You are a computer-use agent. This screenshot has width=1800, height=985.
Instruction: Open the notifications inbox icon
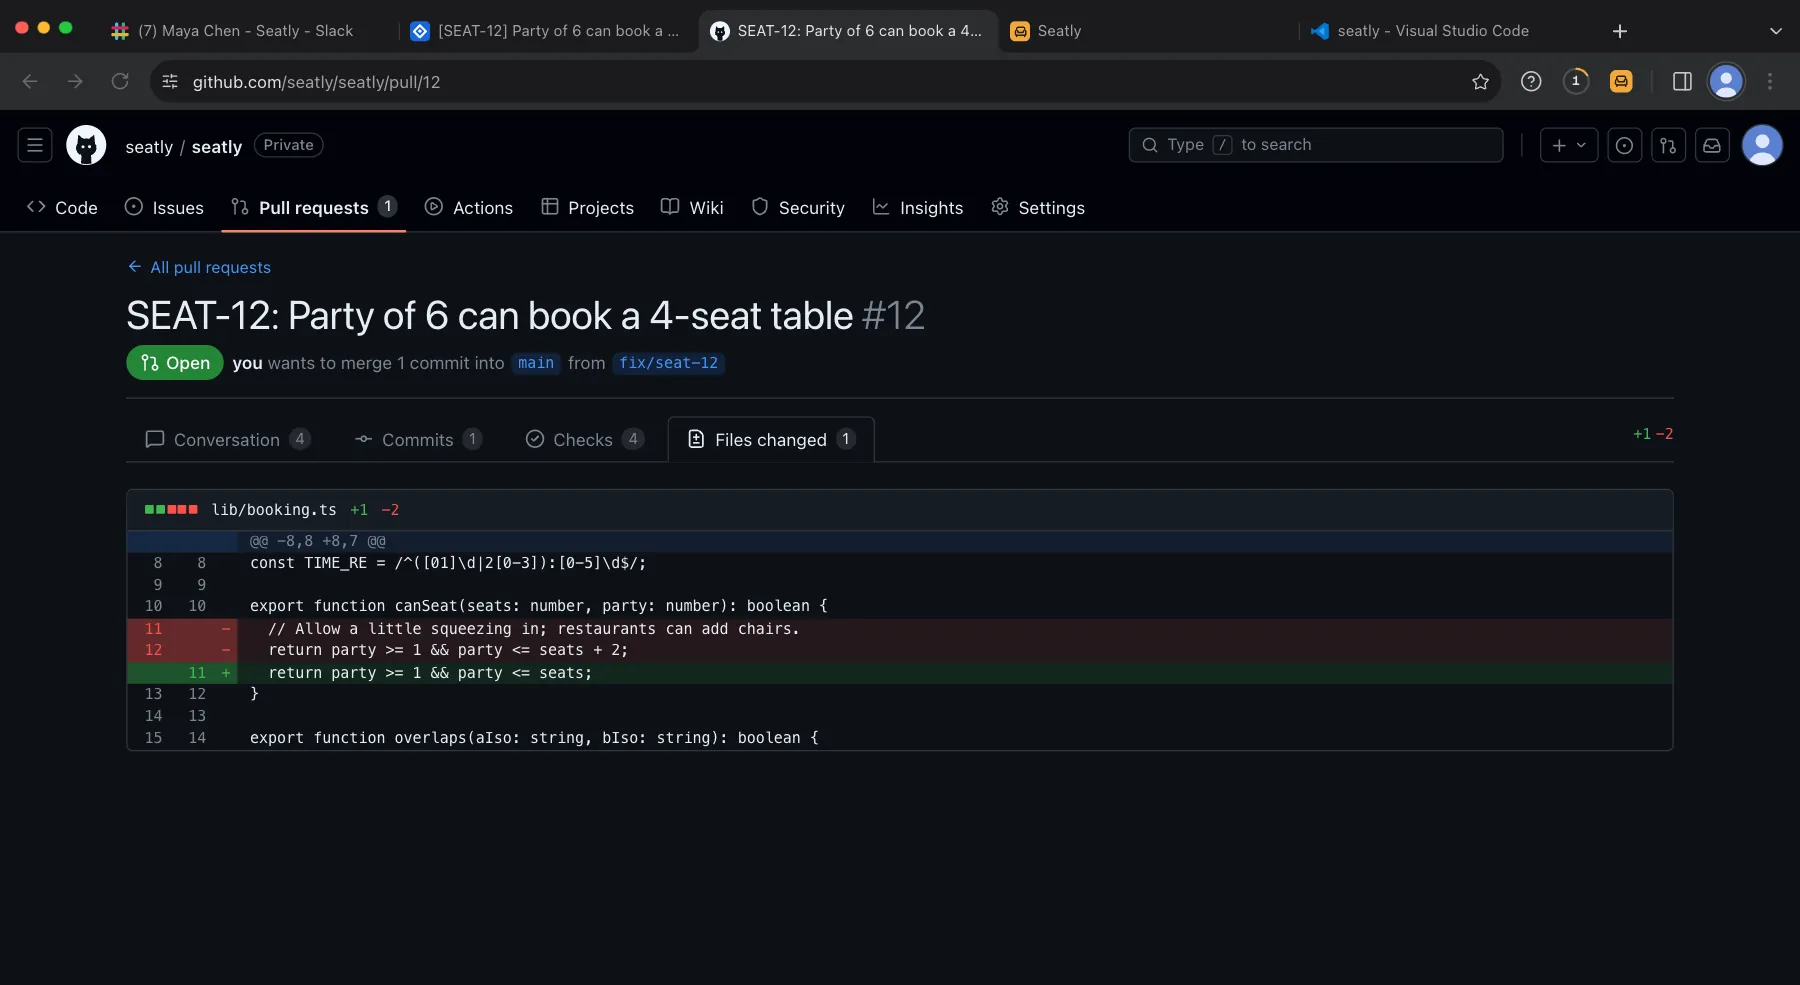pyautogui.click(x=1712, y=145)
